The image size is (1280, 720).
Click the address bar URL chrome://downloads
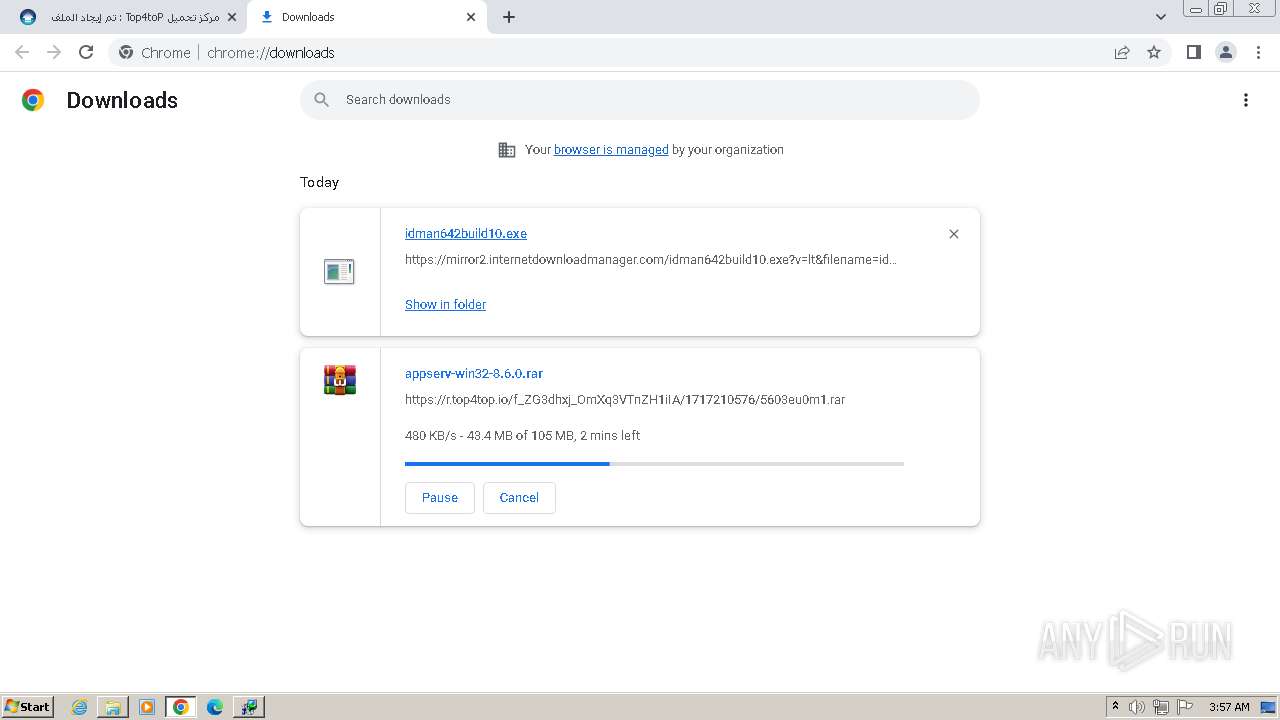[x=271, y=52]
